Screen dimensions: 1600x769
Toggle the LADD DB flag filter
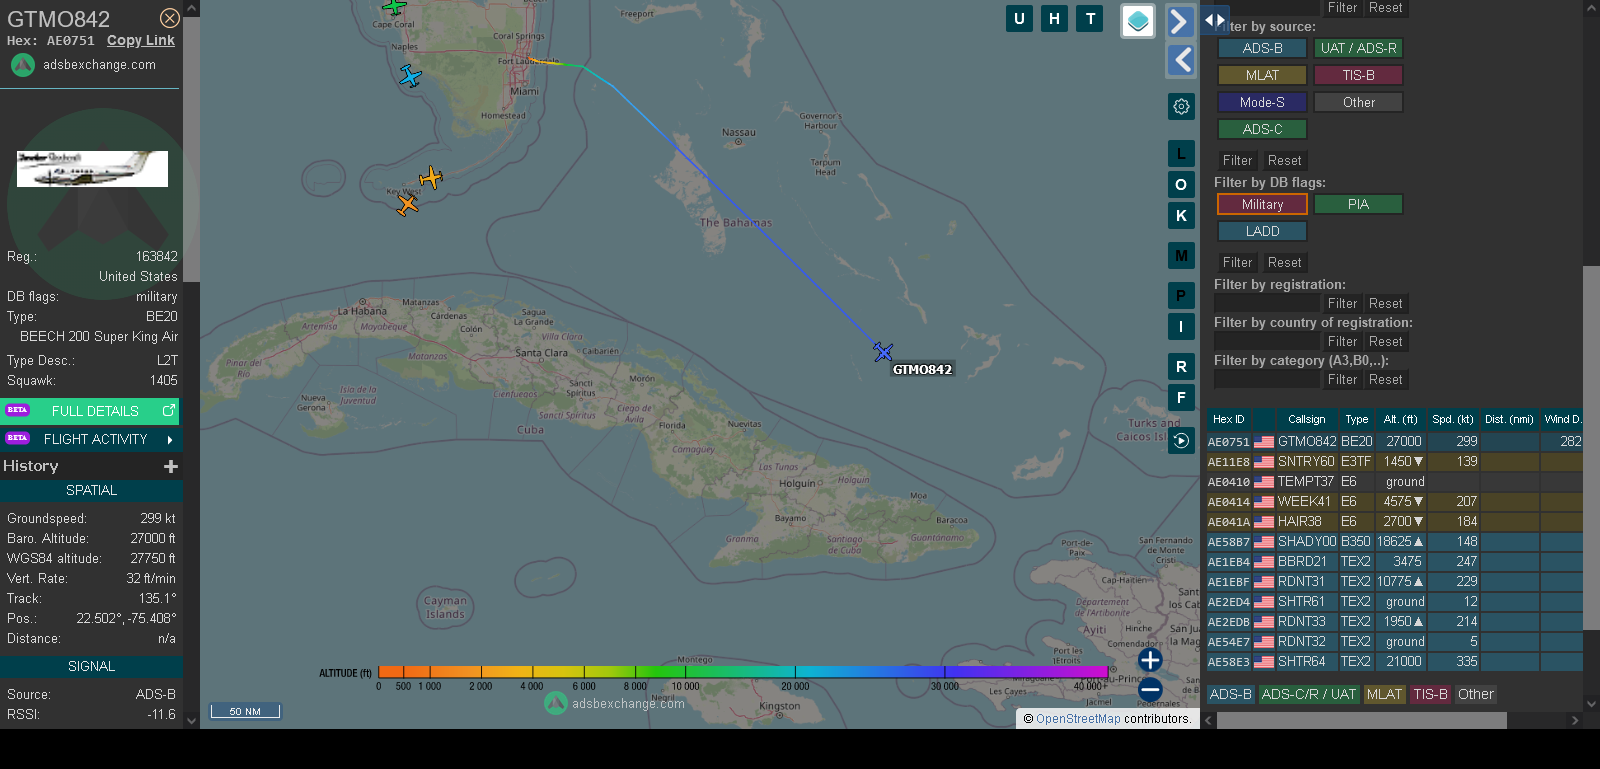[1262, 231]
